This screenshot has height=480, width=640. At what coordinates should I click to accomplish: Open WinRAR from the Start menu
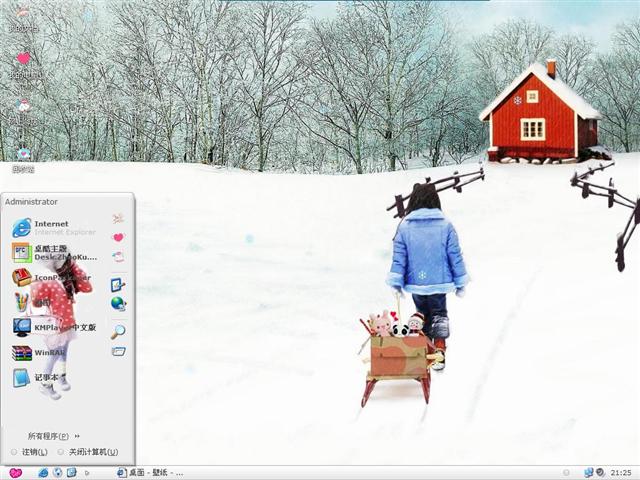click(39, 353)
